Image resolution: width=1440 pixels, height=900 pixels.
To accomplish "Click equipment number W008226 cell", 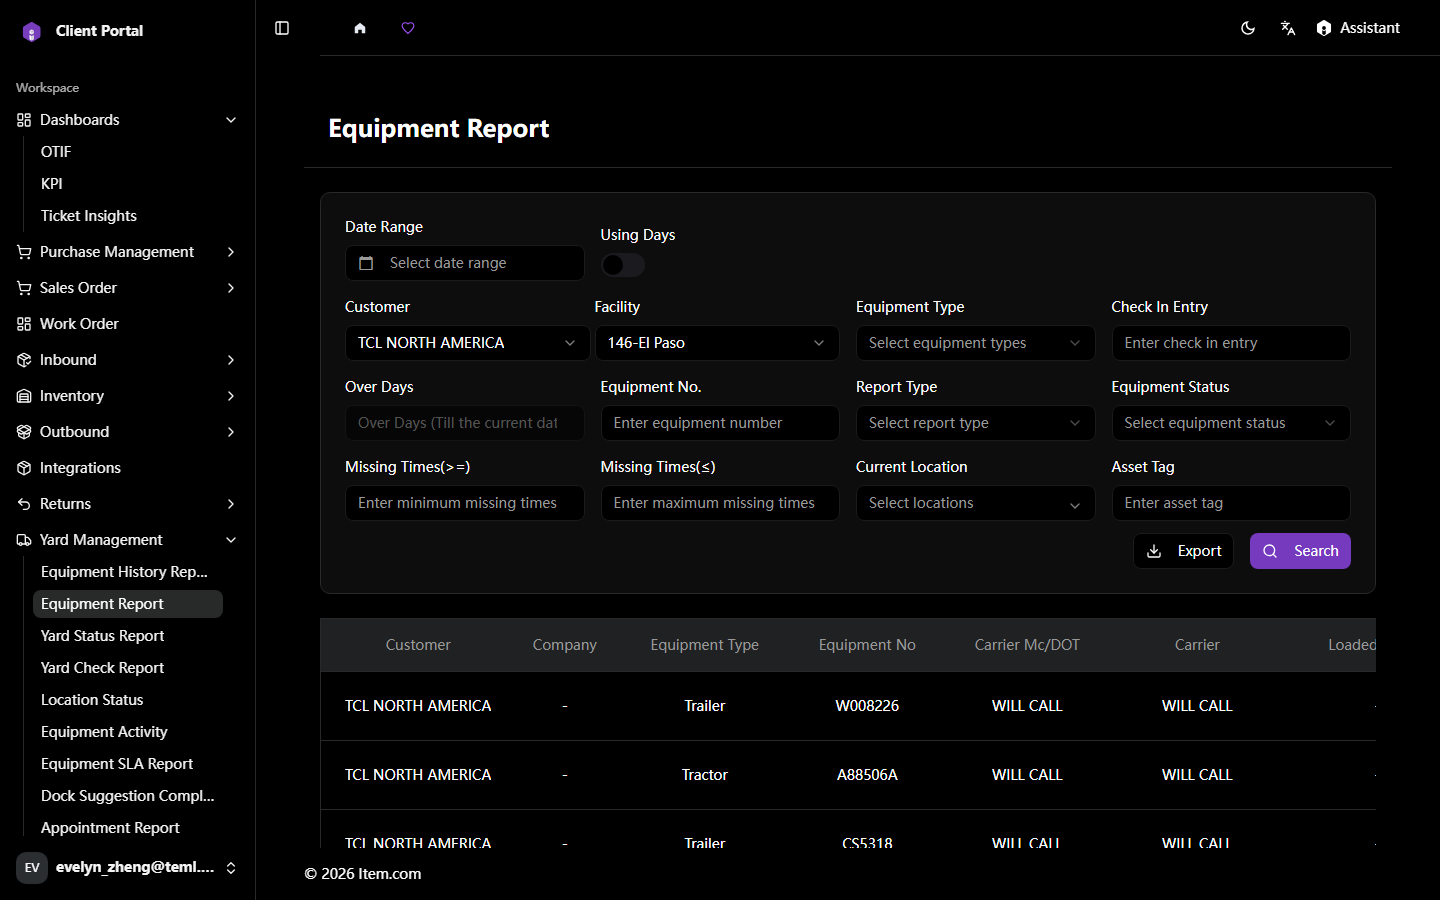I will click(867, 706).
